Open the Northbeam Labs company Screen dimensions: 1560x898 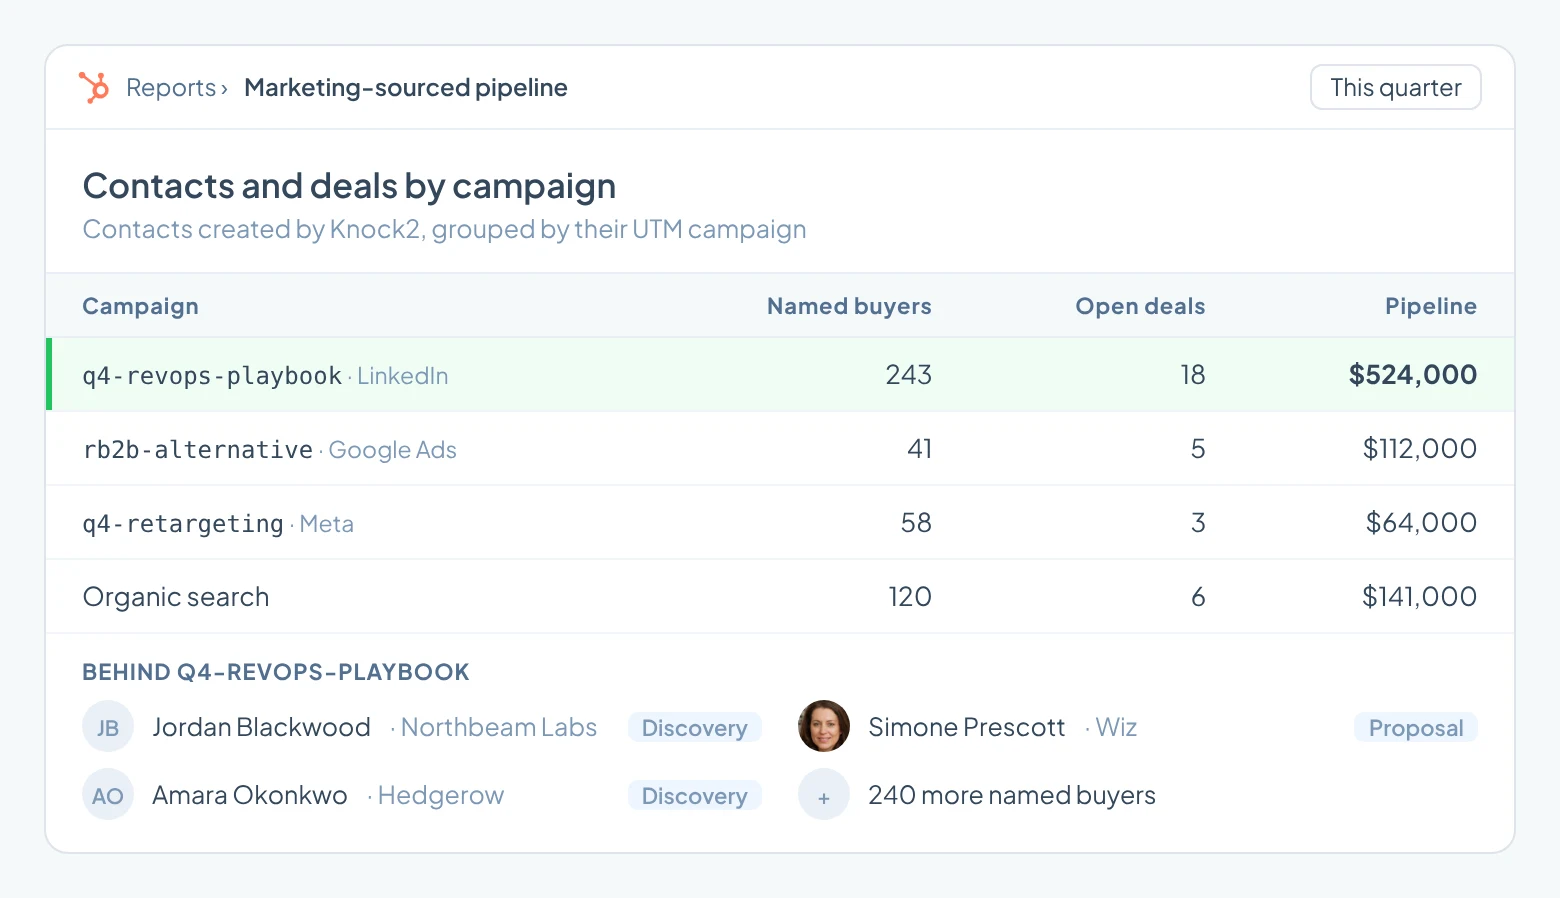tap(498, 727)
